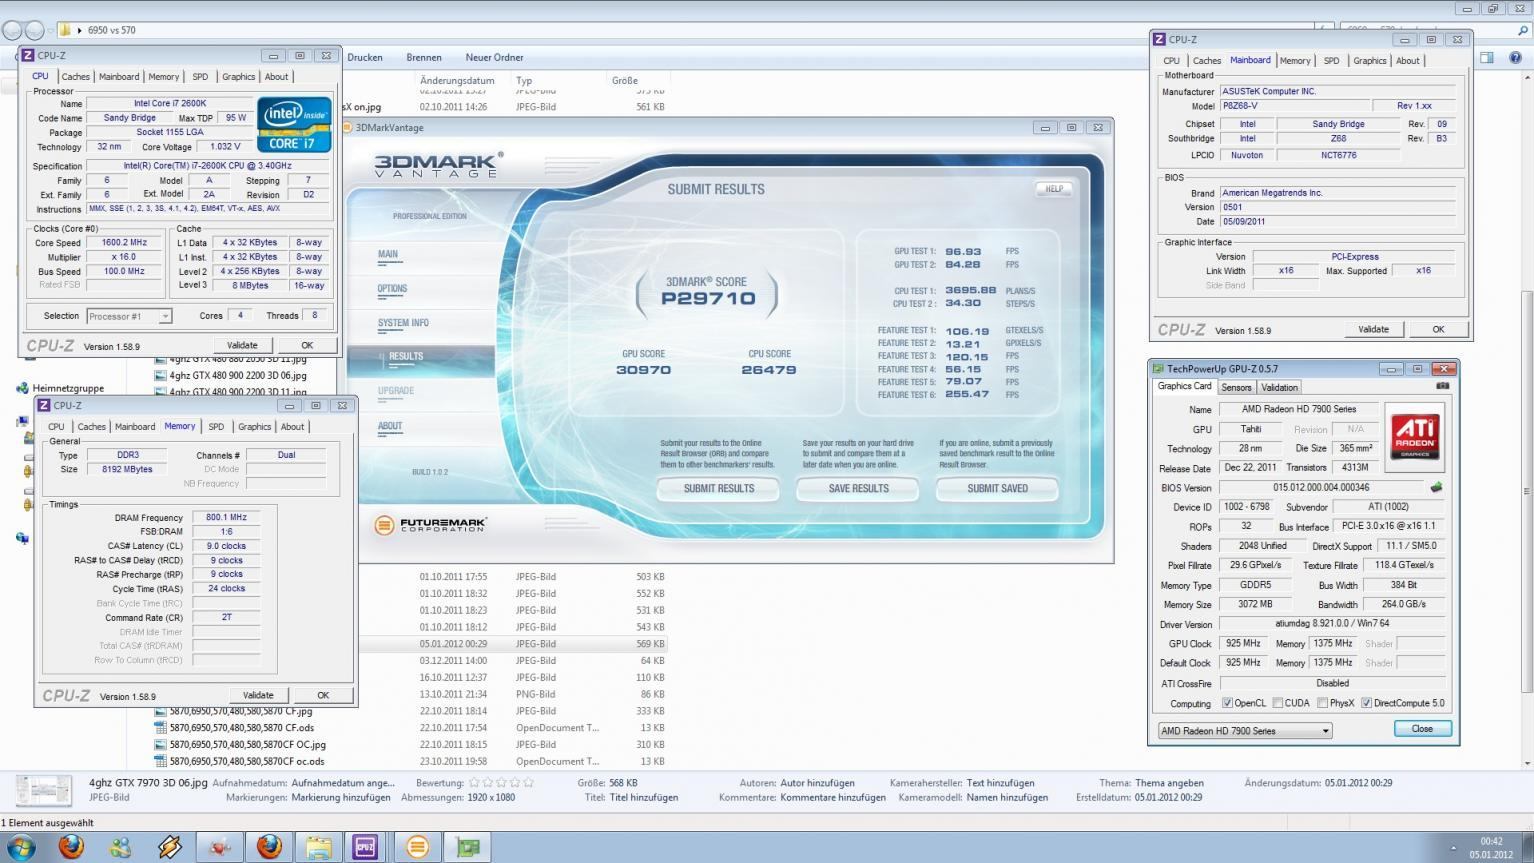Click Neuer Ordner in Explorer toolbar
Image resolution: width=1534 pixels, height=863 pixels.
click(494, 57)
